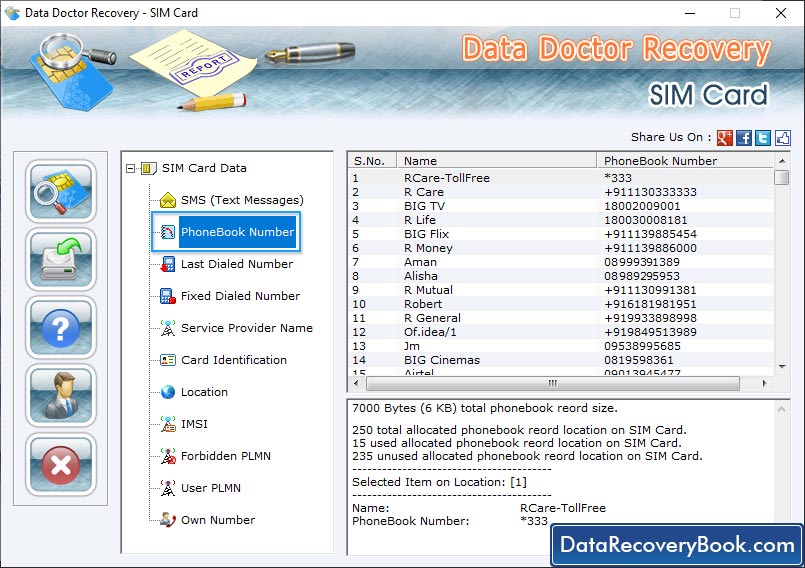
Task: Click the red X exit button
Action: [x=61, y=464]
